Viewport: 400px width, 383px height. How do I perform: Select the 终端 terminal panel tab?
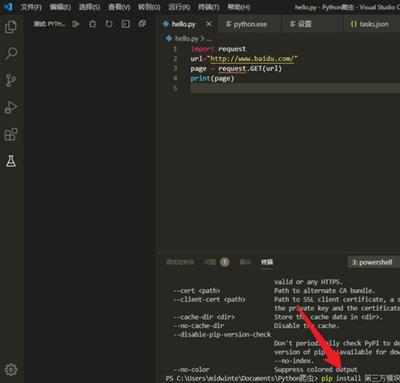[x=267, y=262]
